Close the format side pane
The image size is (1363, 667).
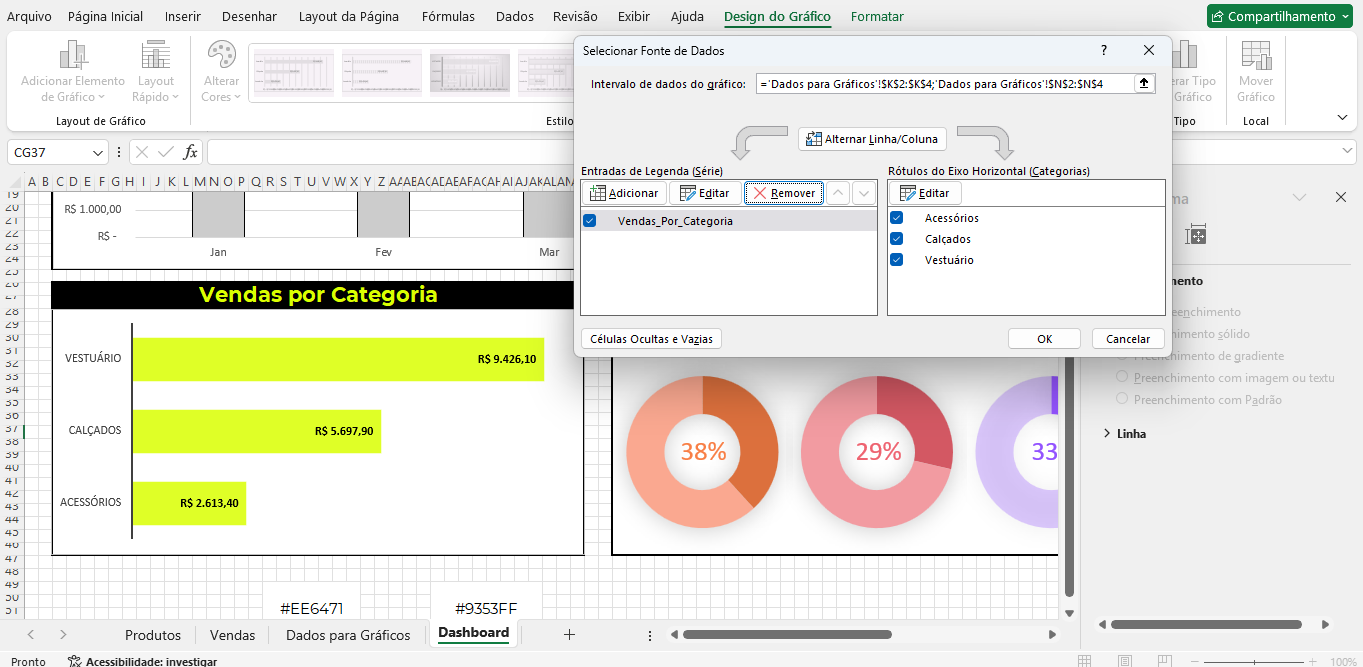(x=1340, y=197)
